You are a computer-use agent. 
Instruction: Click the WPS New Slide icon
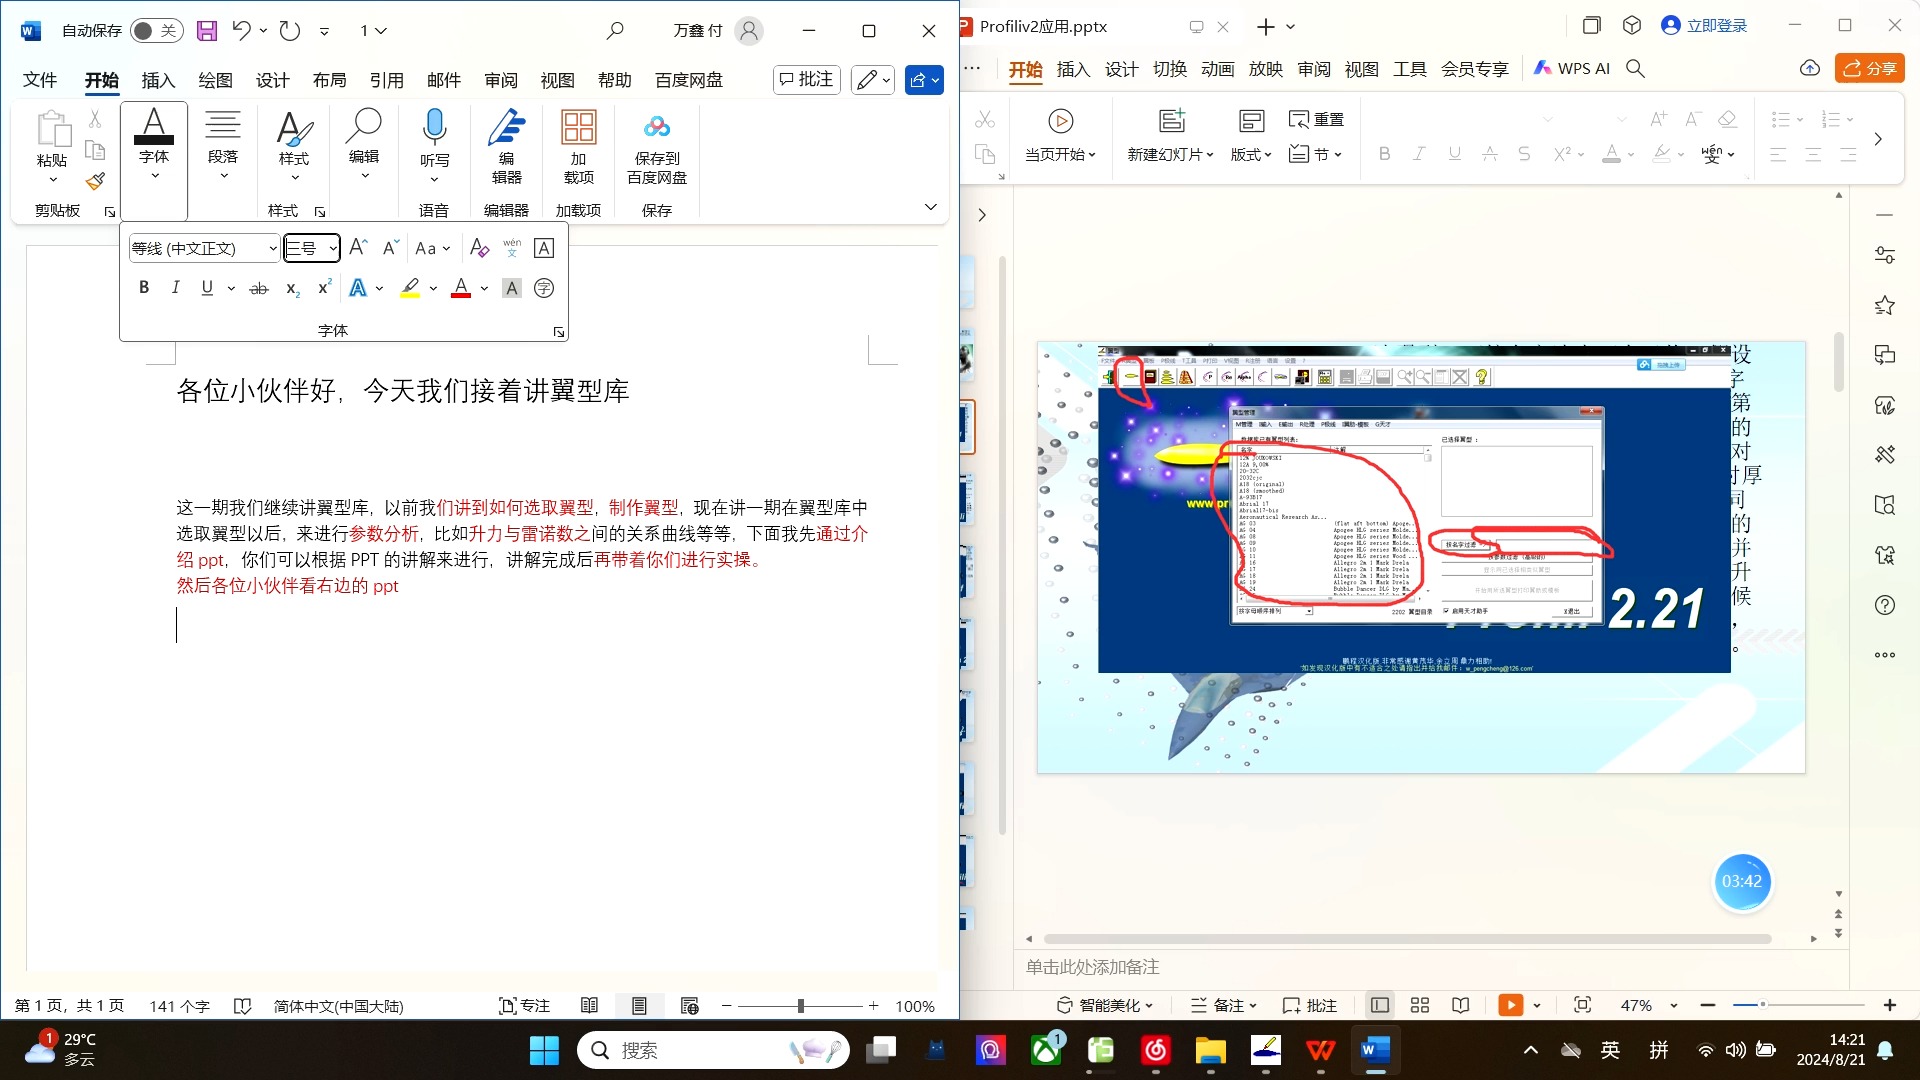pos(1171,122)
